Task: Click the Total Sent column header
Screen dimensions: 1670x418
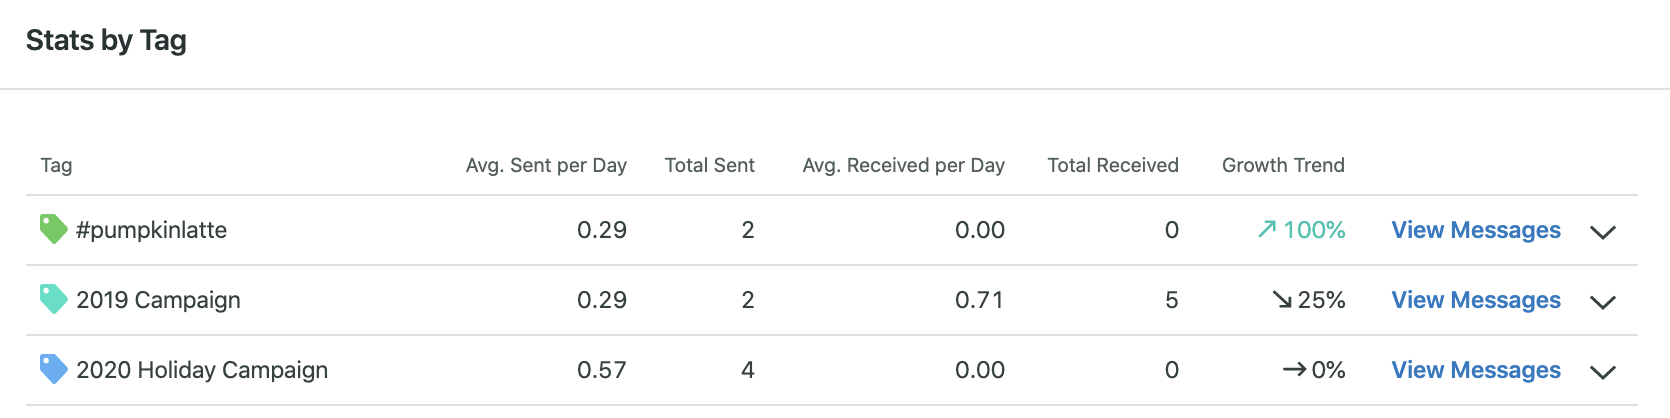Action: pos(710,165)
